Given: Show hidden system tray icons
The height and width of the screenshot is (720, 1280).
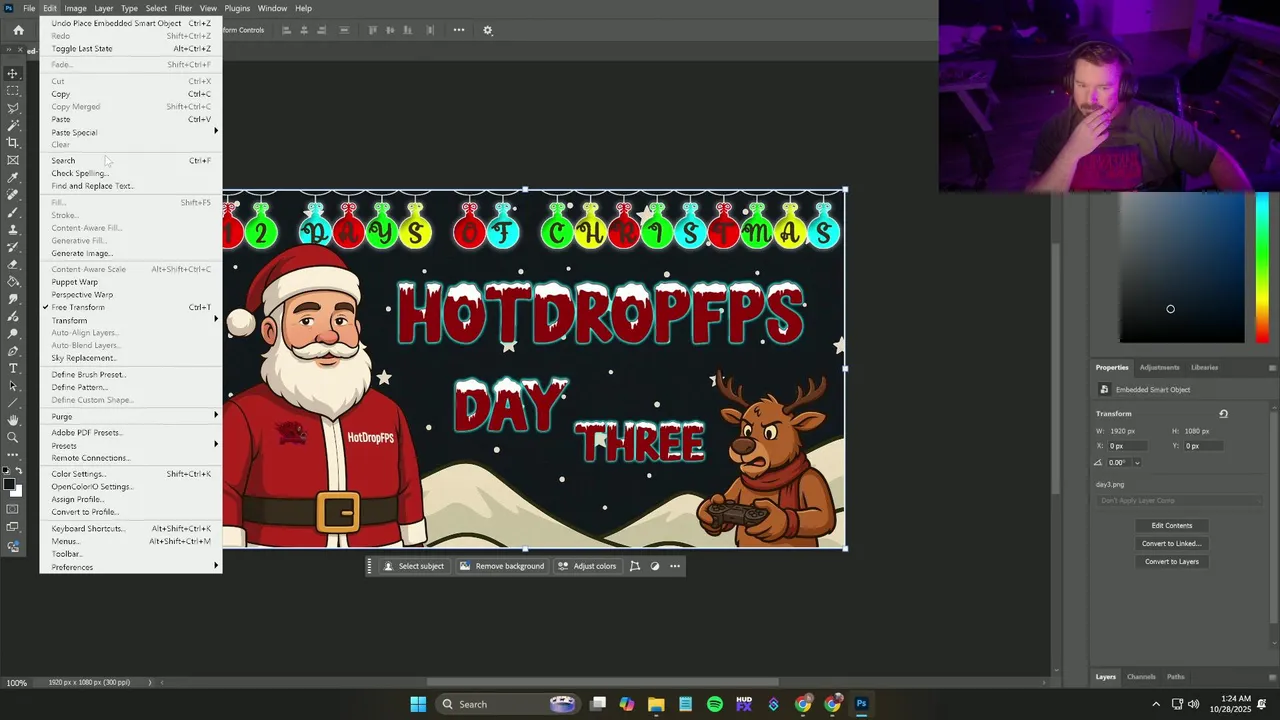Looking at the screenshot, I should pos(1156,704).
